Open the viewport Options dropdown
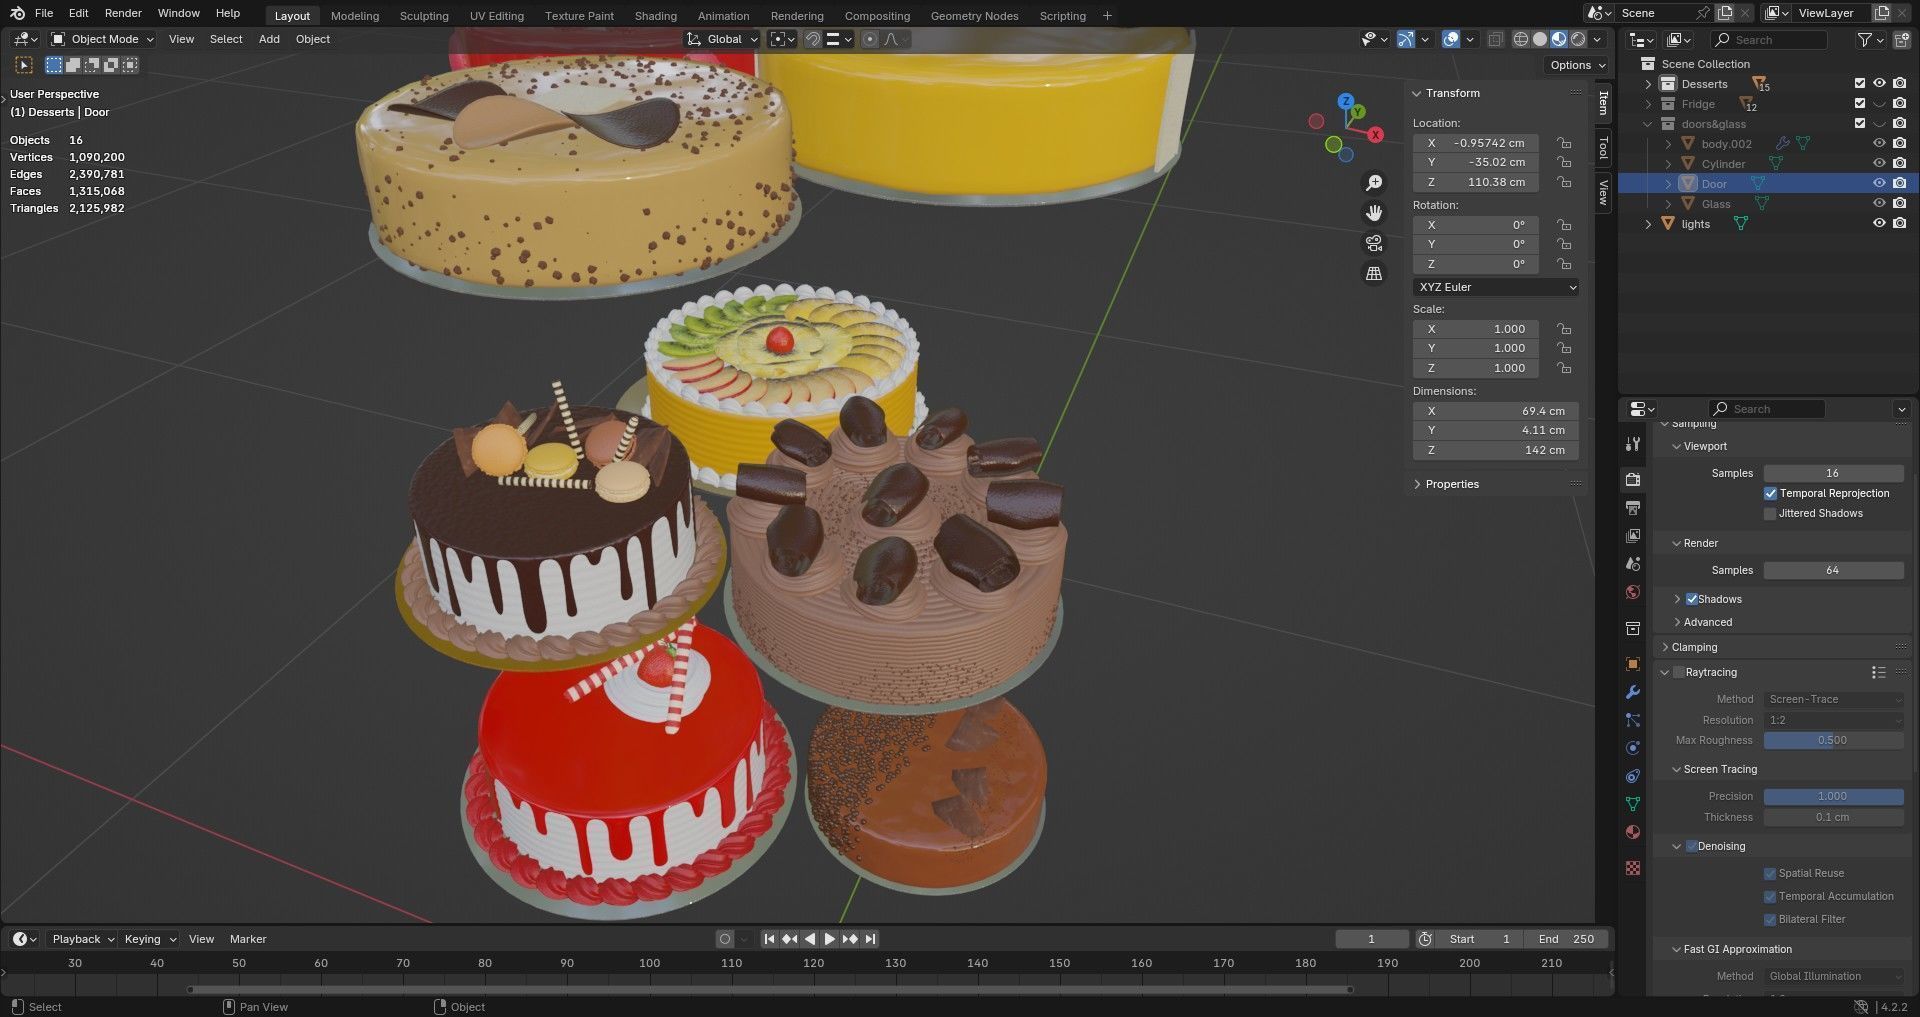Viewport: 1920px width, 1017px height. point(1578,65)
